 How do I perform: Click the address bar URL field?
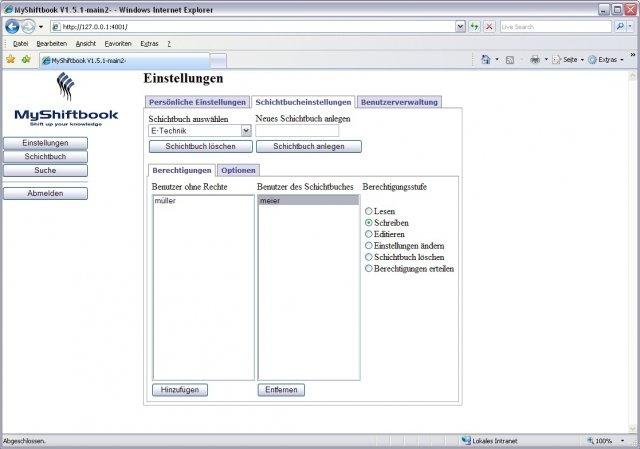click(252, 27)
